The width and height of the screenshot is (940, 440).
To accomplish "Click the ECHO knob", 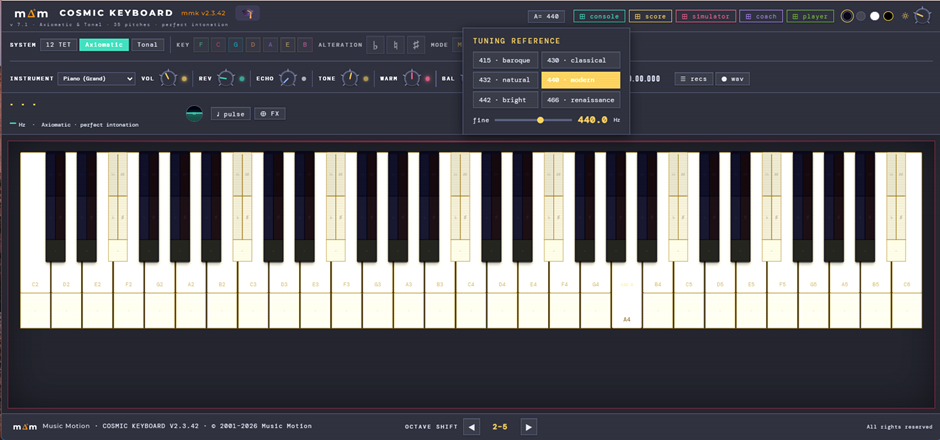I will [x=288, y=78].
